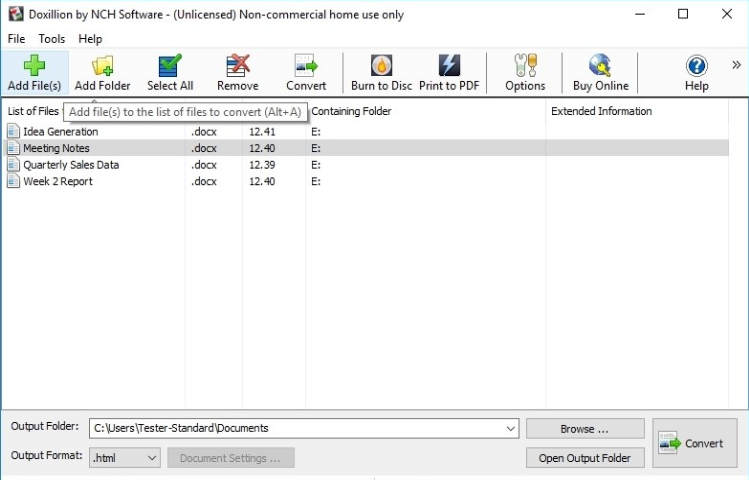Click the Browse ... button
This screenshot has height=480, width=749.
[585, 429]
